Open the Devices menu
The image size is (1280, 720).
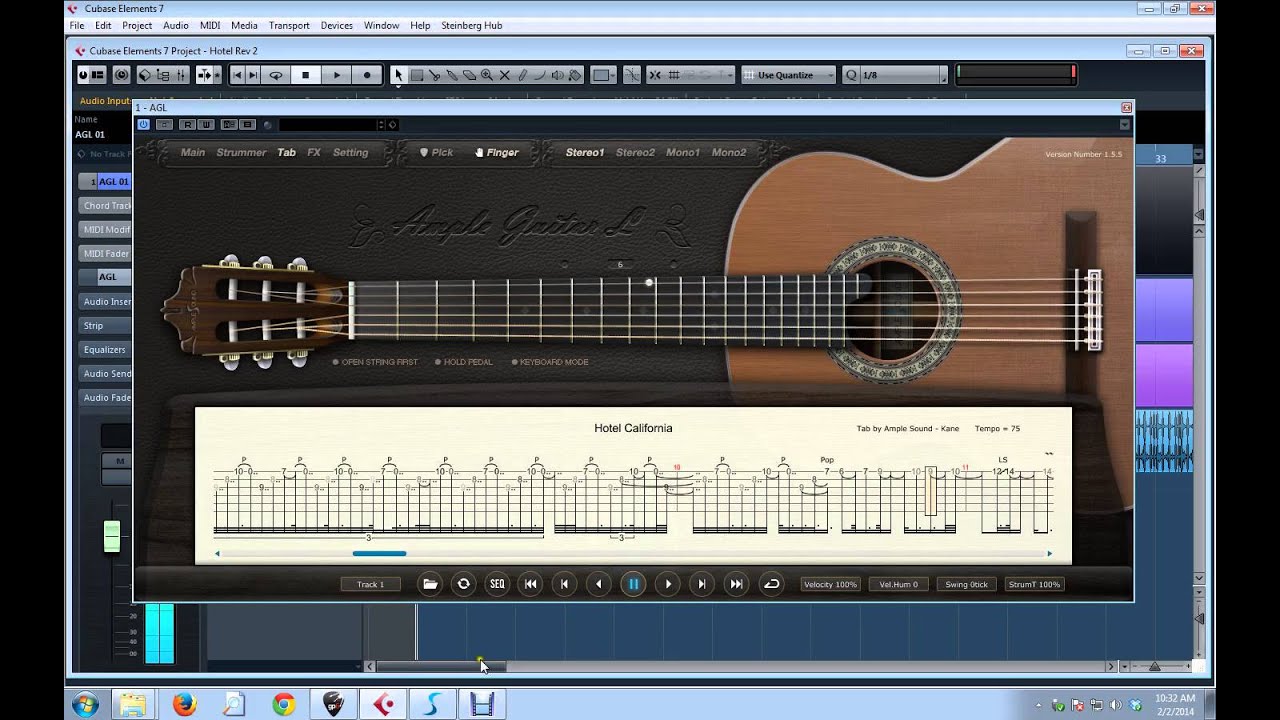336,25
